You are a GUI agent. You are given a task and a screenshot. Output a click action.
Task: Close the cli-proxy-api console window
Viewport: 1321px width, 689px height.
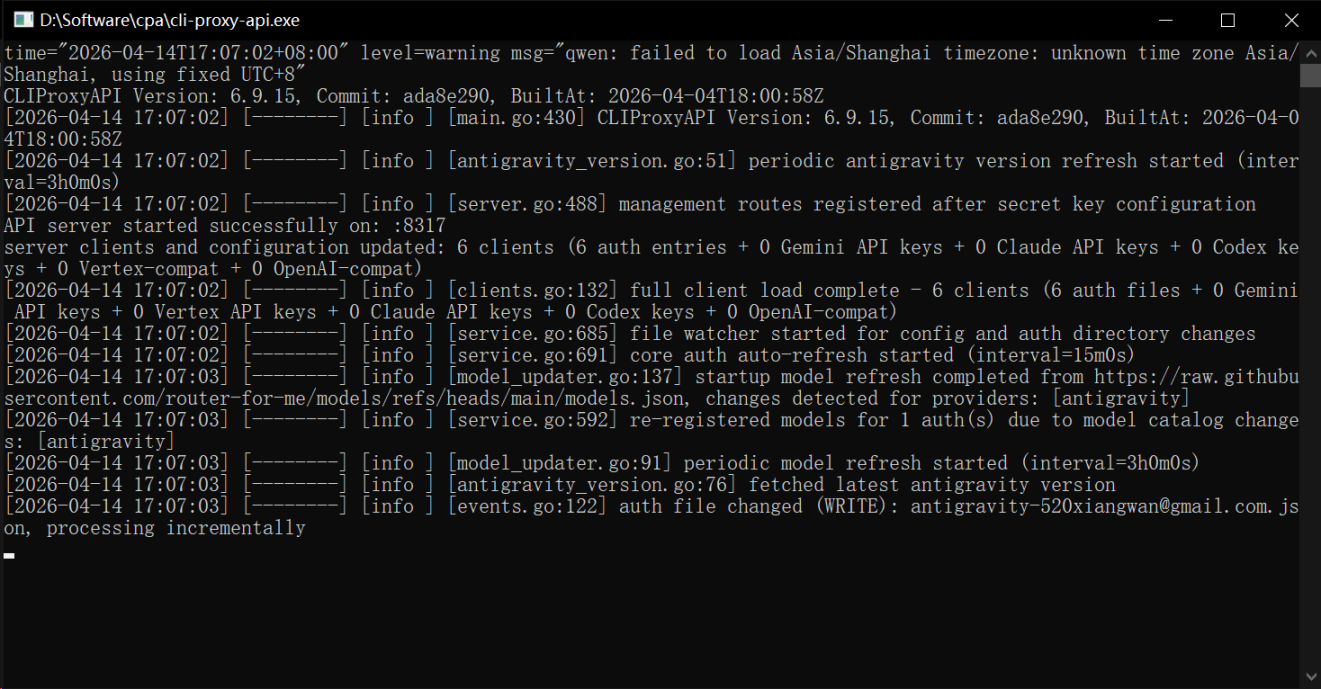point(1290,20)
